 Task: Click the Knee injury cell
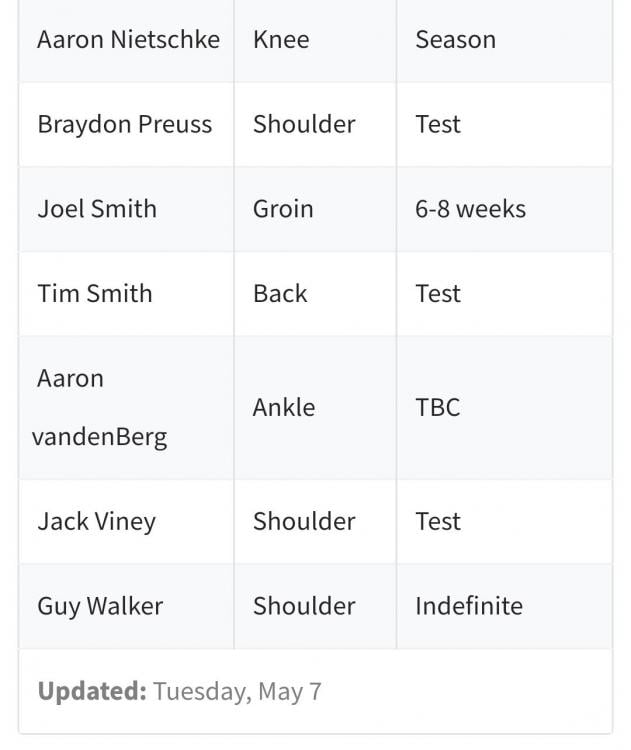[281, 40]
